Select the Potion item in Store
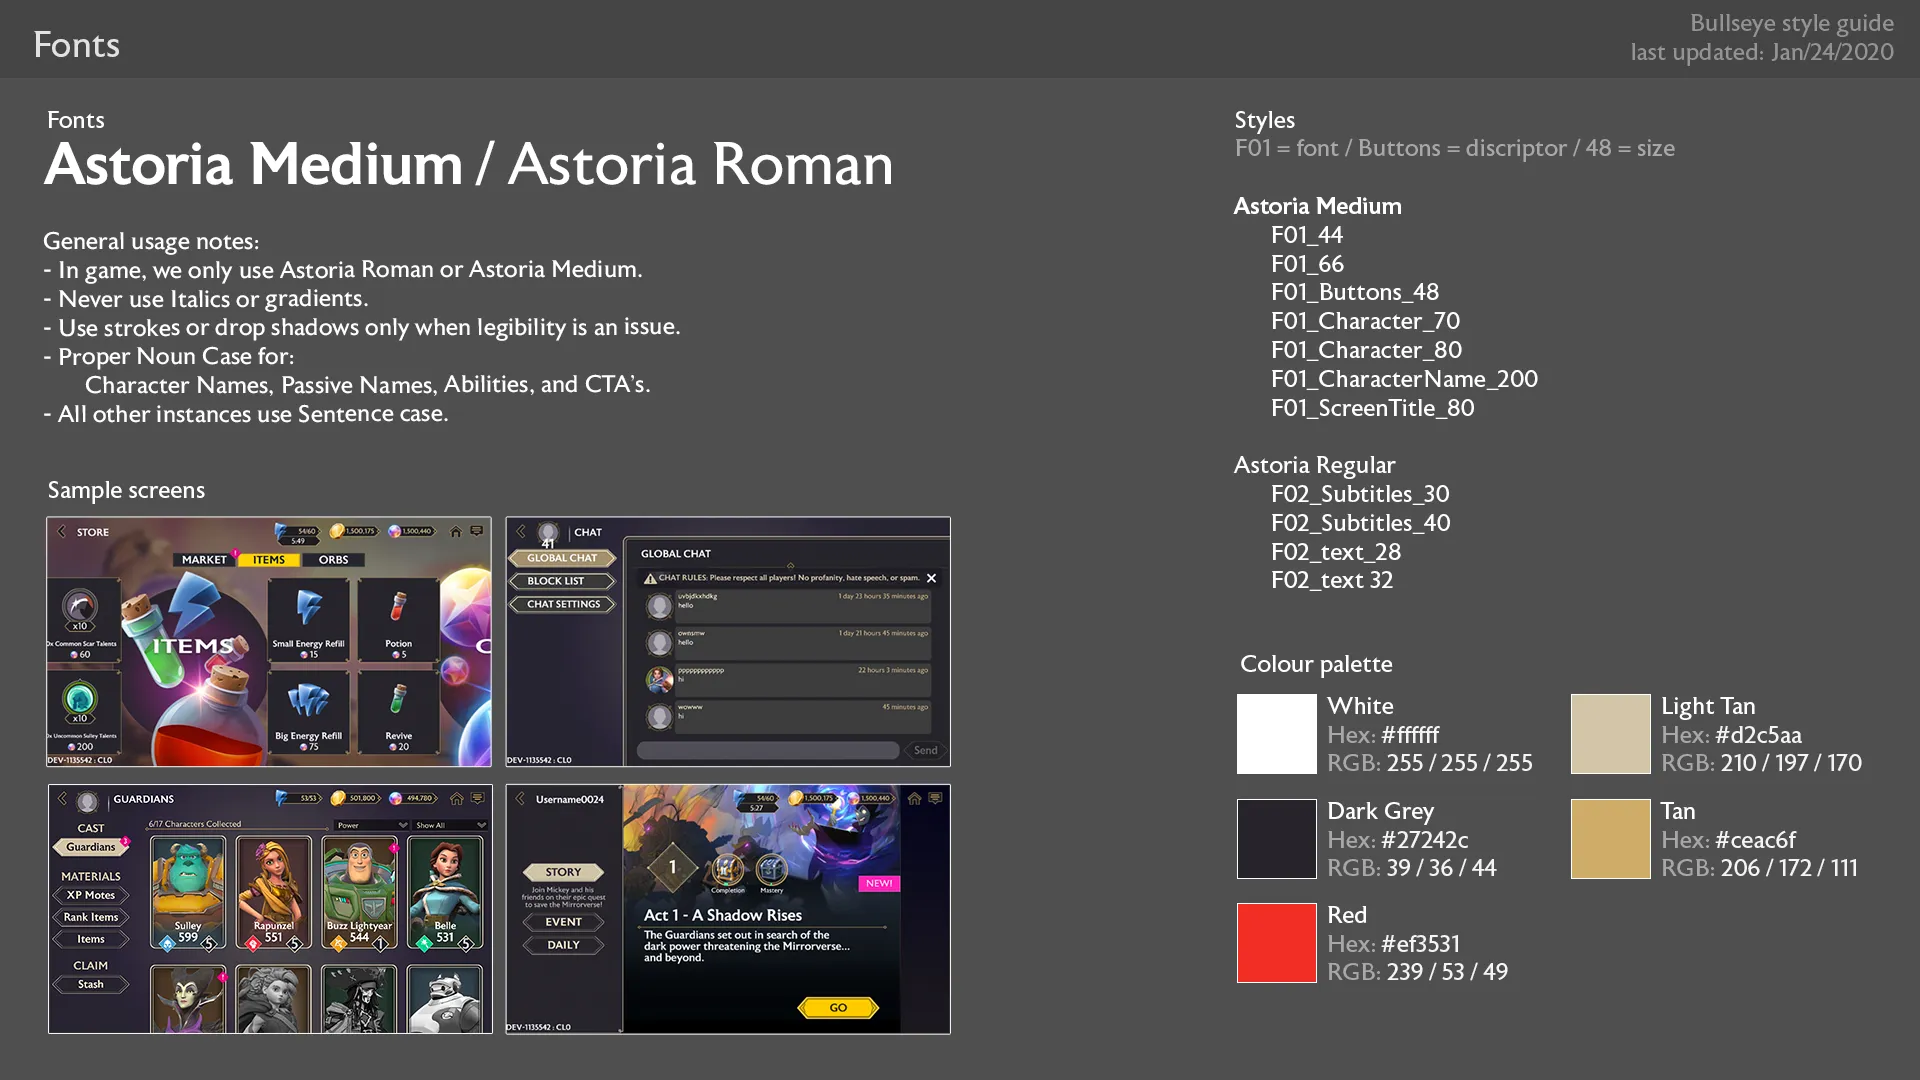The image size is (1920, 1080). (x=398, y=620)
